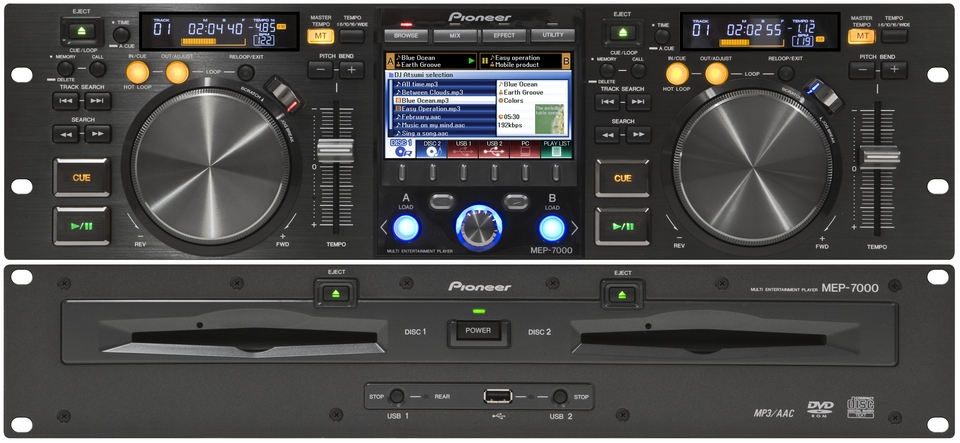Toggle the POWER button on drive unit
This screenshot has width=960, height=443.
coord(478,331)
